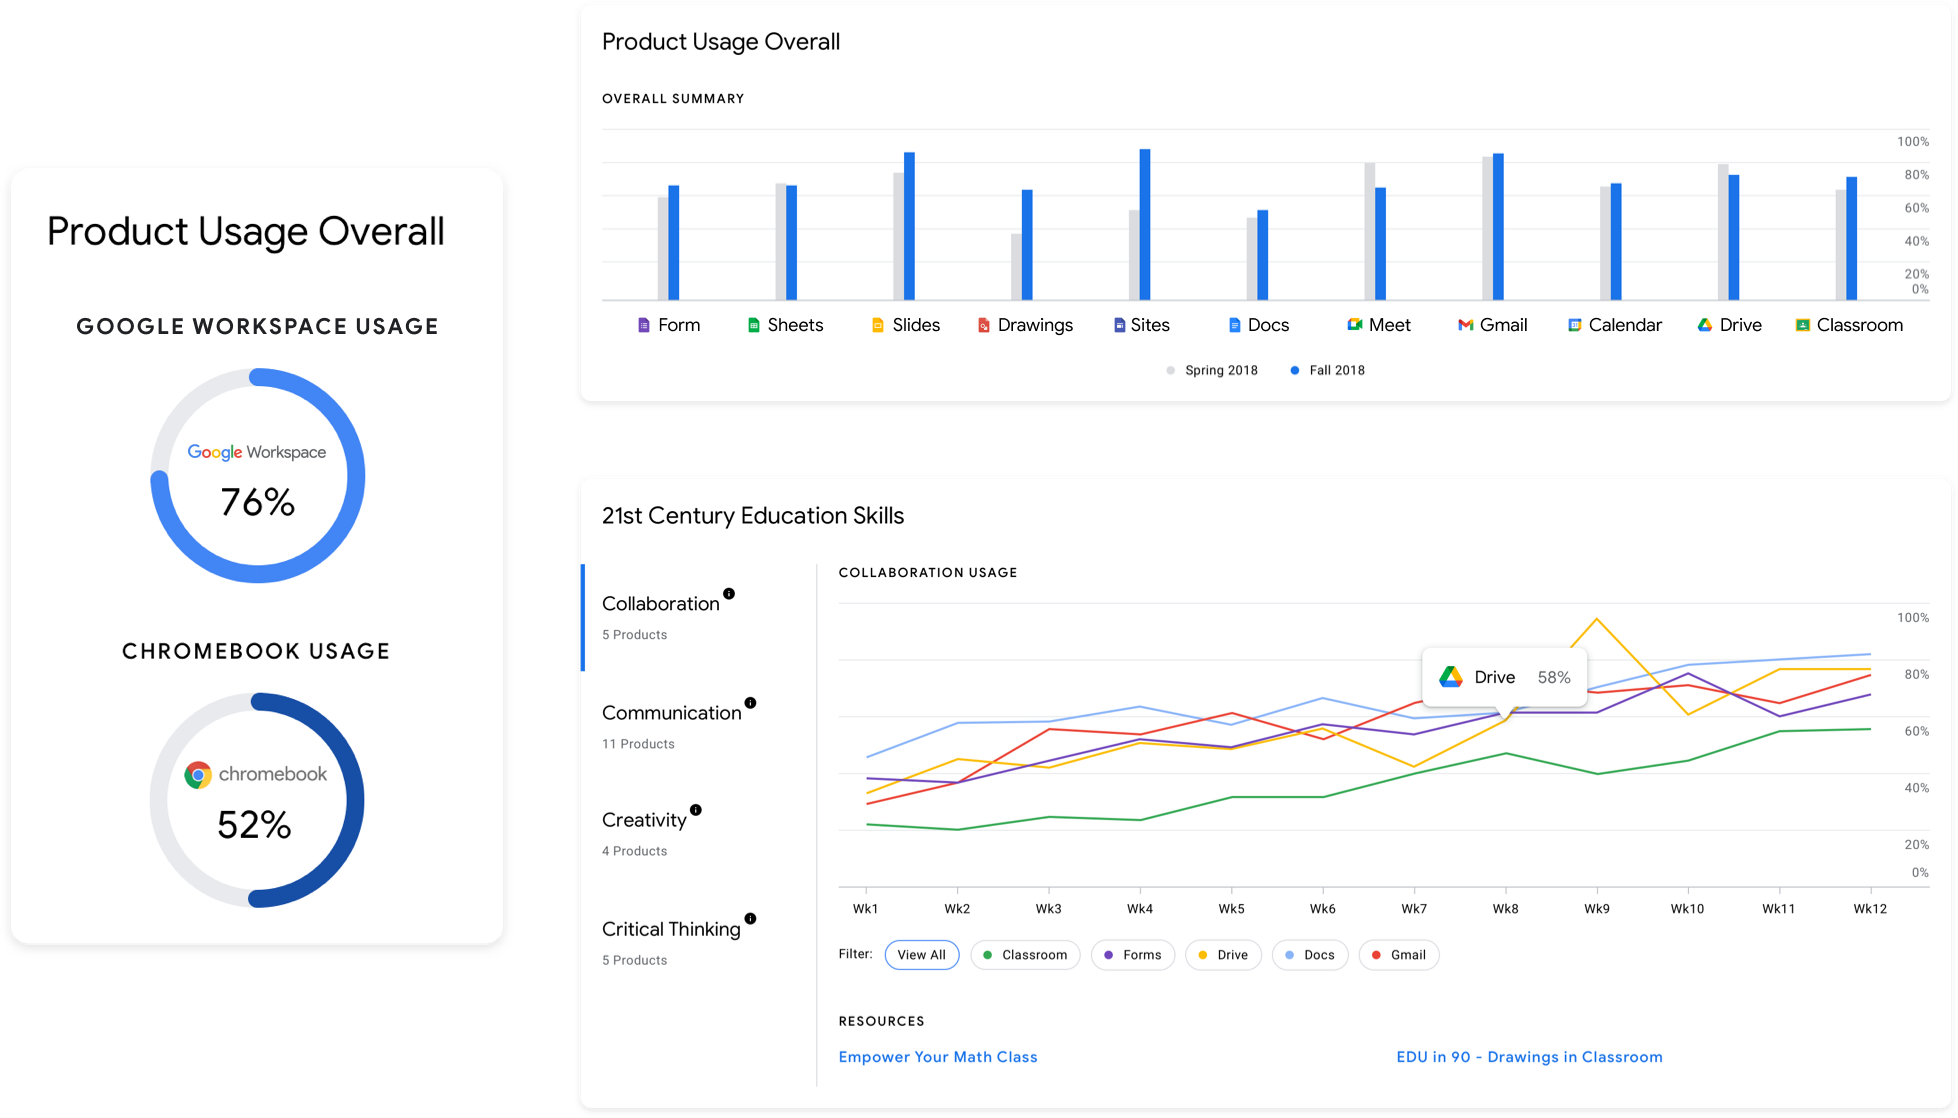Click the Google Calendar icon
The image size is (1958, 1118).
1574,325
